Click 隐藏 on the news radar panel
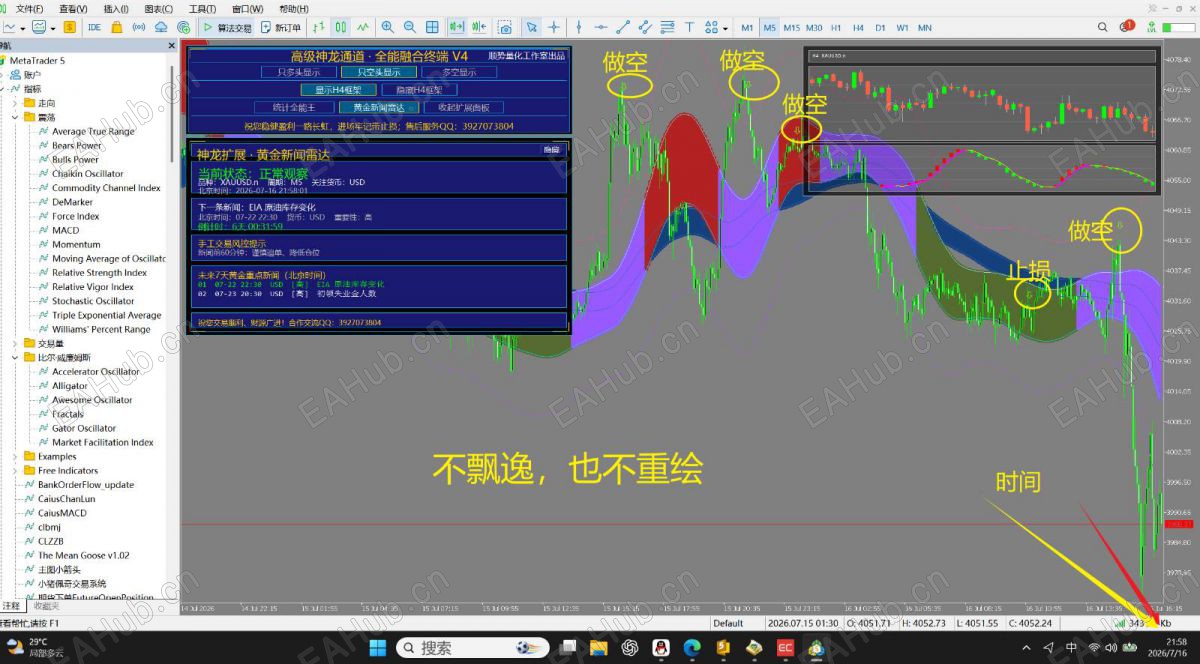The width and height of the screenshot is (1200, 664). click(551, 150)
